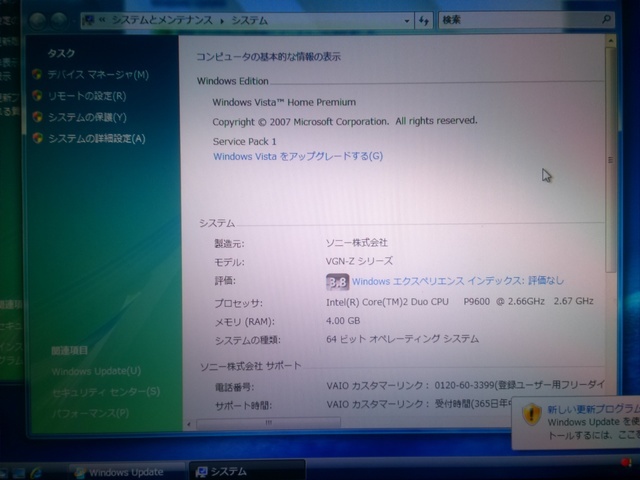This screenshot has height=480, width=640.
Task: Launch Internet Explorer from quick launch
Action: pyautogui.click(x=36, y=473)
